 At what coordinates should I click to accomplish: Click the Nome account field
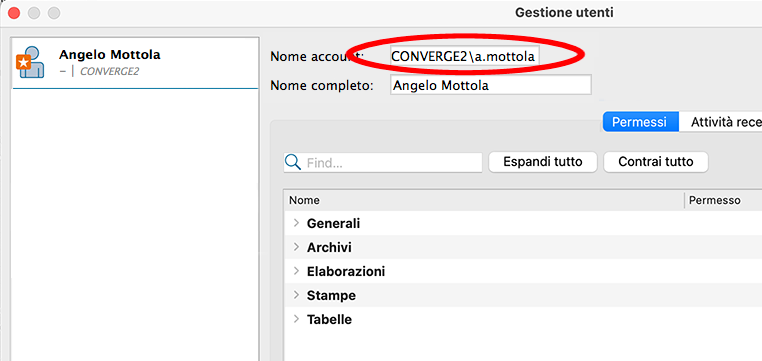click(465, 56)
